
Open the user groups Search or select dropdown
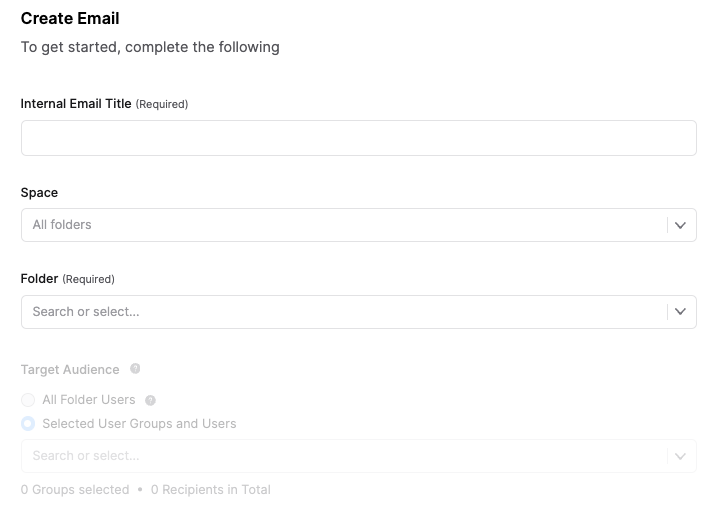point(359,456)
